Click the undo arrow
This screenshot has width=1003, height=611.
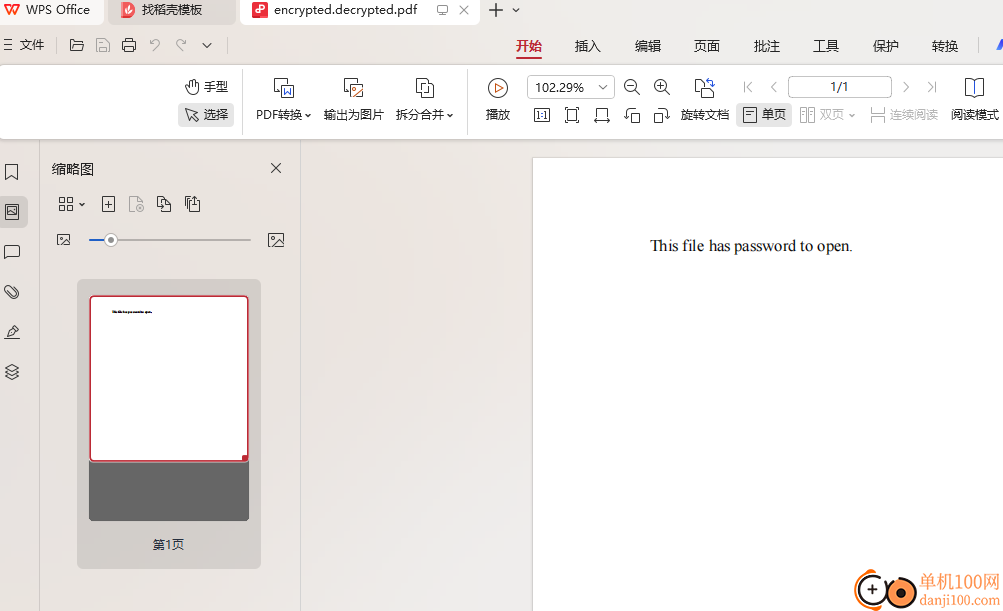click(155, 45)
